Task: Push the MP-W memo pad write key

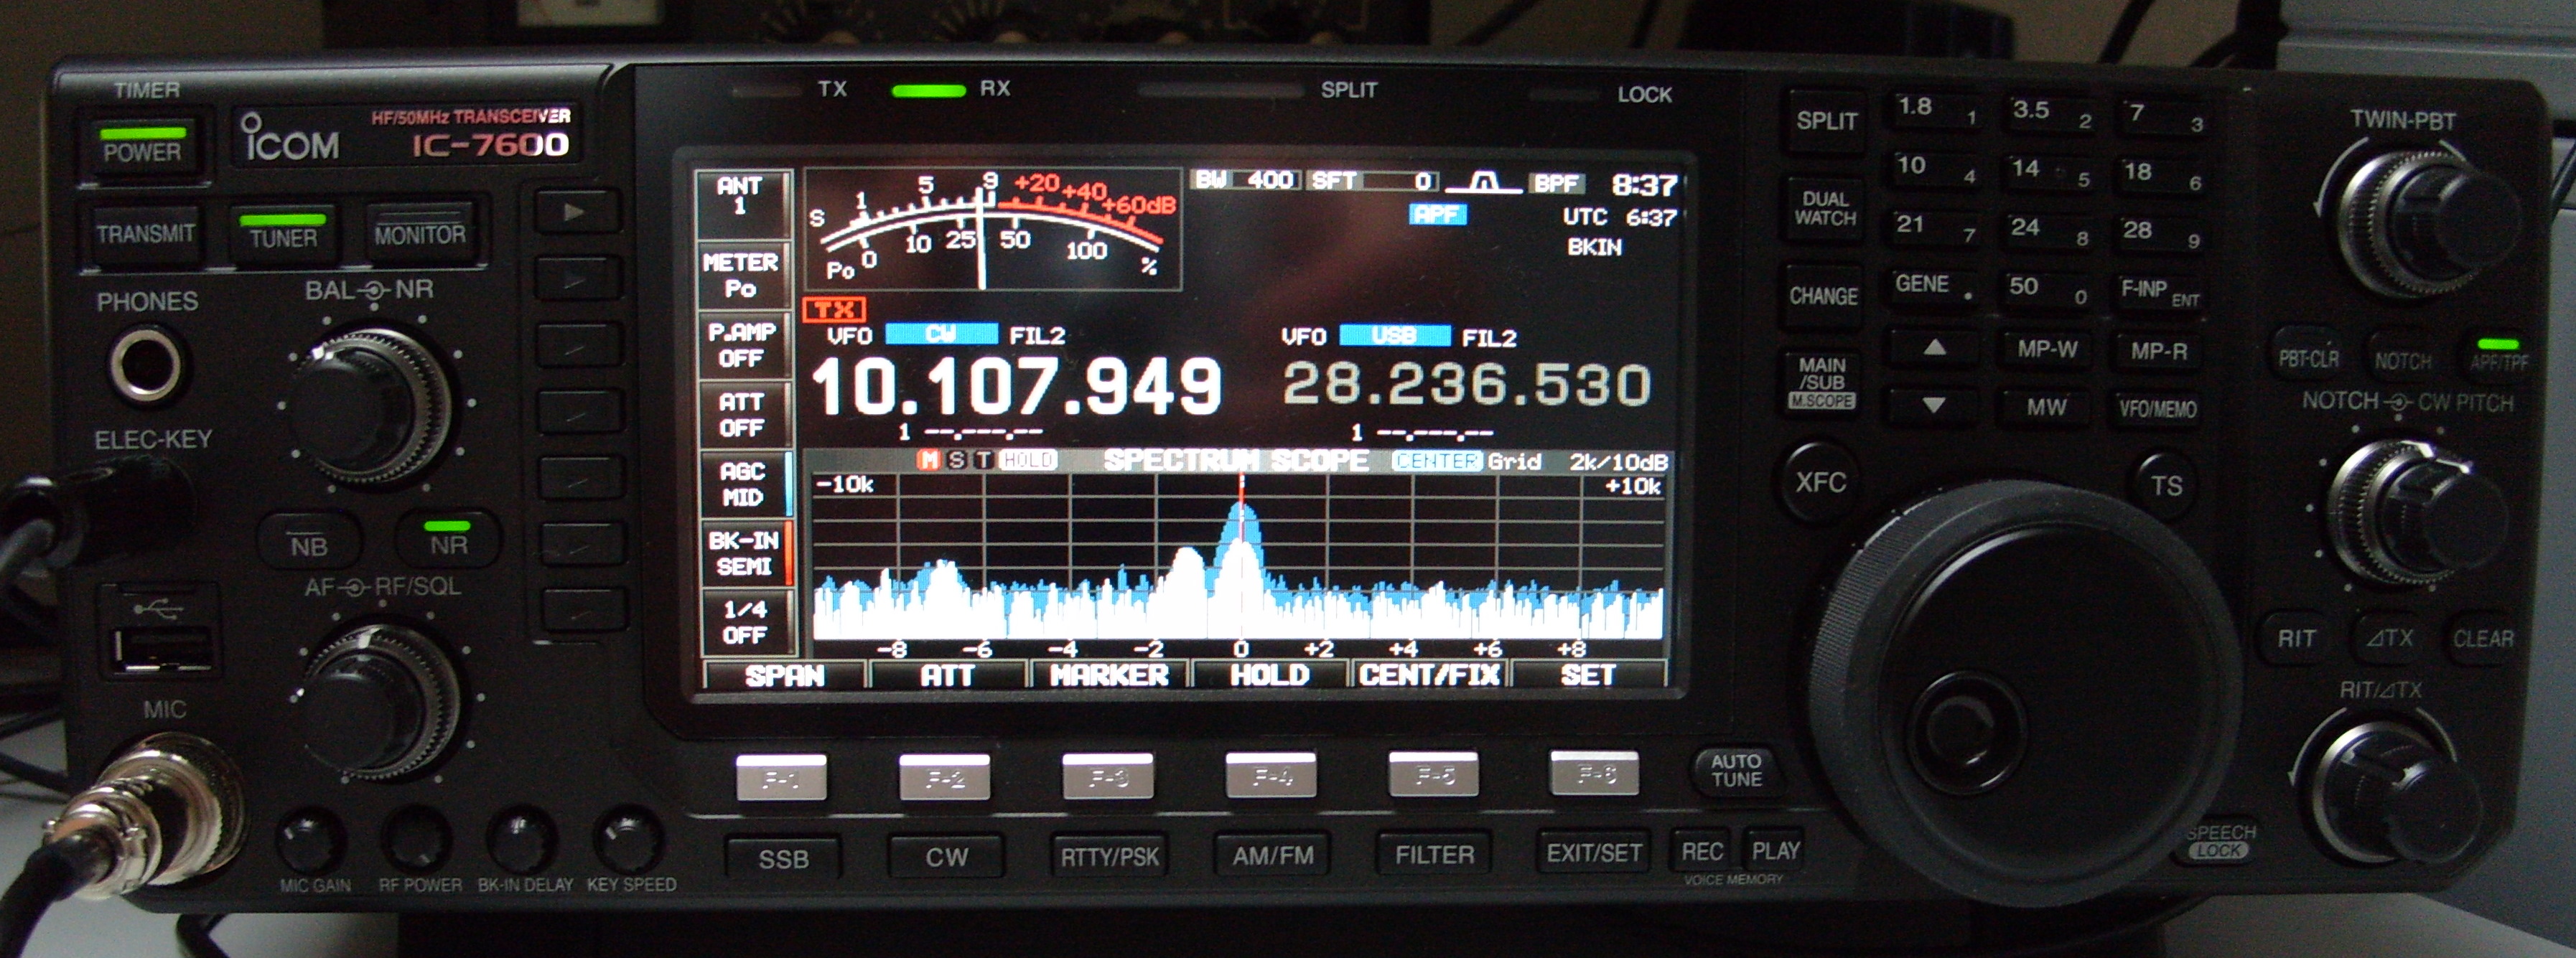Action: click(x=2047, y=350)
